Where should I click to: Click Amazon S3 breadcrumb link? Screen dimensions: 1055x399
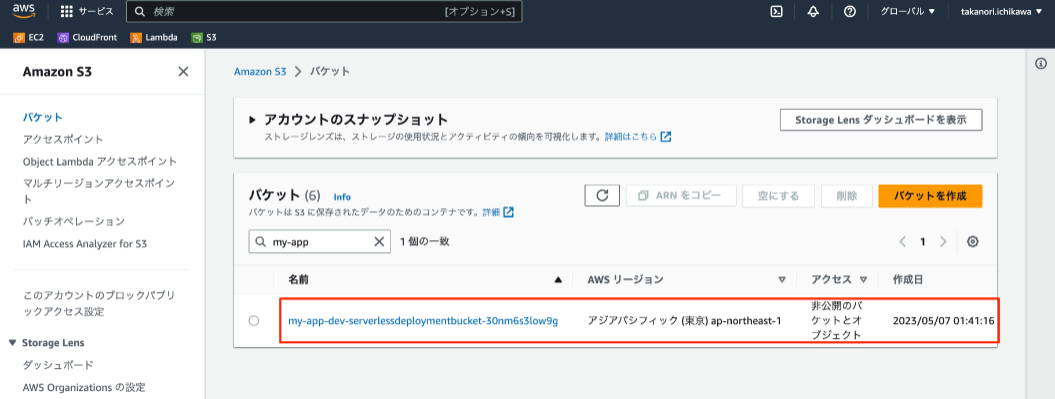(x=260, y=71)
